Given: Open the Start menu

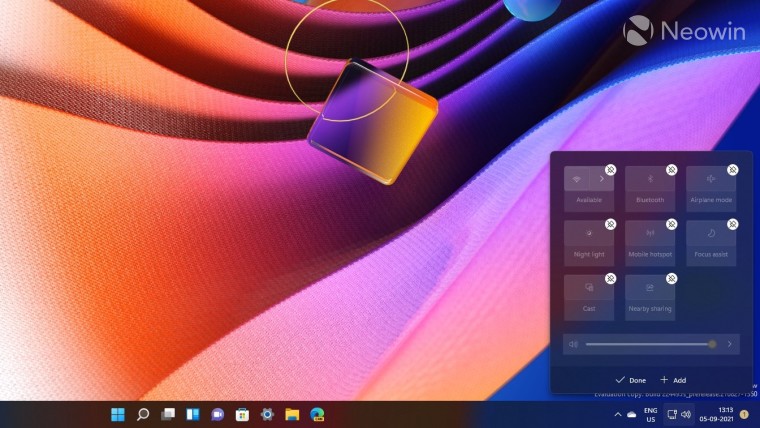Looking at the screenshot, I should (118, 414).
